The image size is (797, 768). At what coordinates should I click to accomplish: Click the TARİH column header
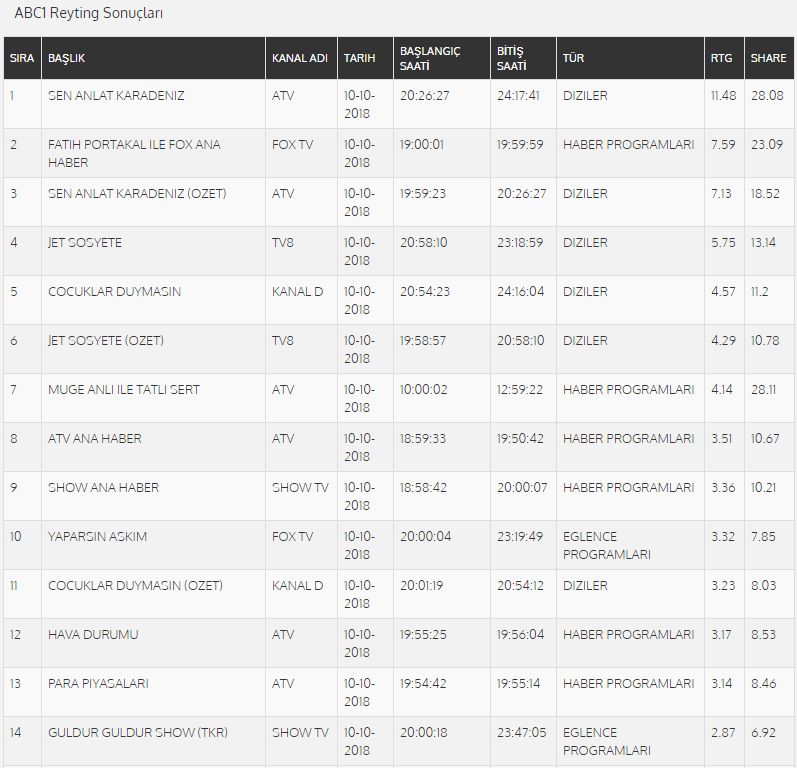(x=365, y=58)
